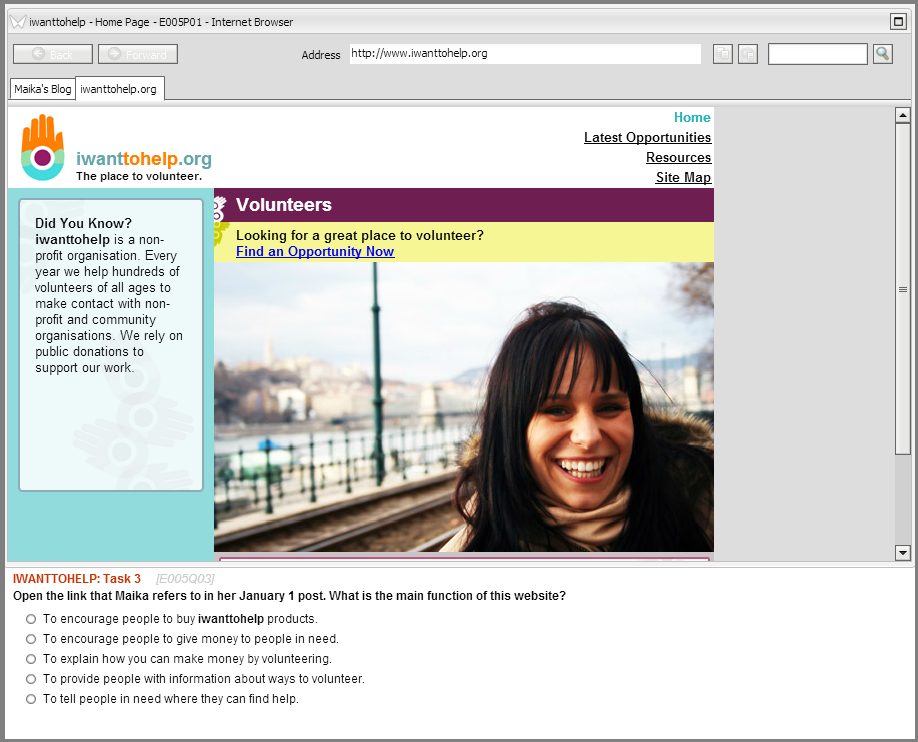
Task: Select the iwanttohelp.org tab
Action: [119, 89]
